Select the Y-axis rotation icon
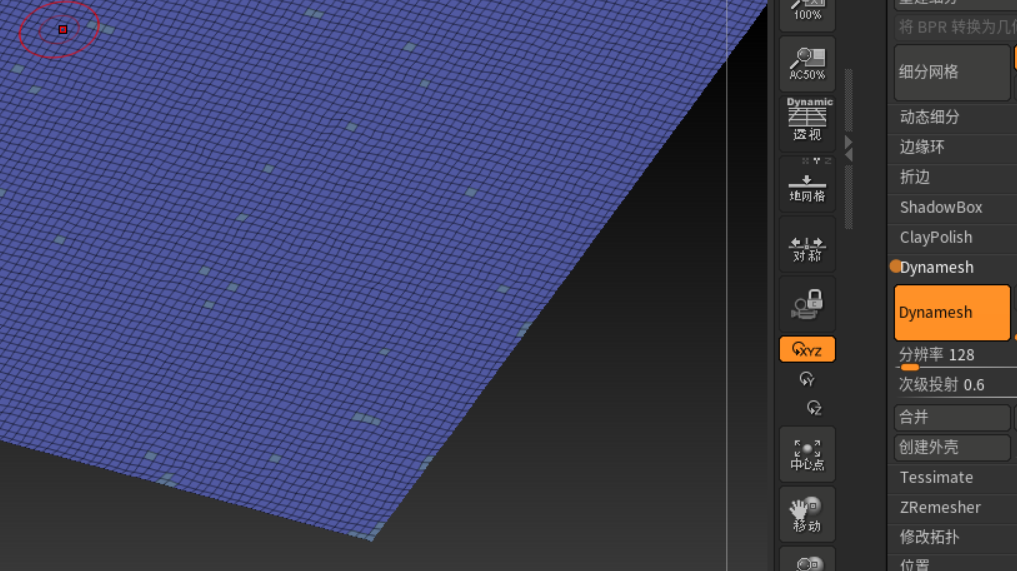The width and height of the screenshot is (1017, 571). [807, 379]
